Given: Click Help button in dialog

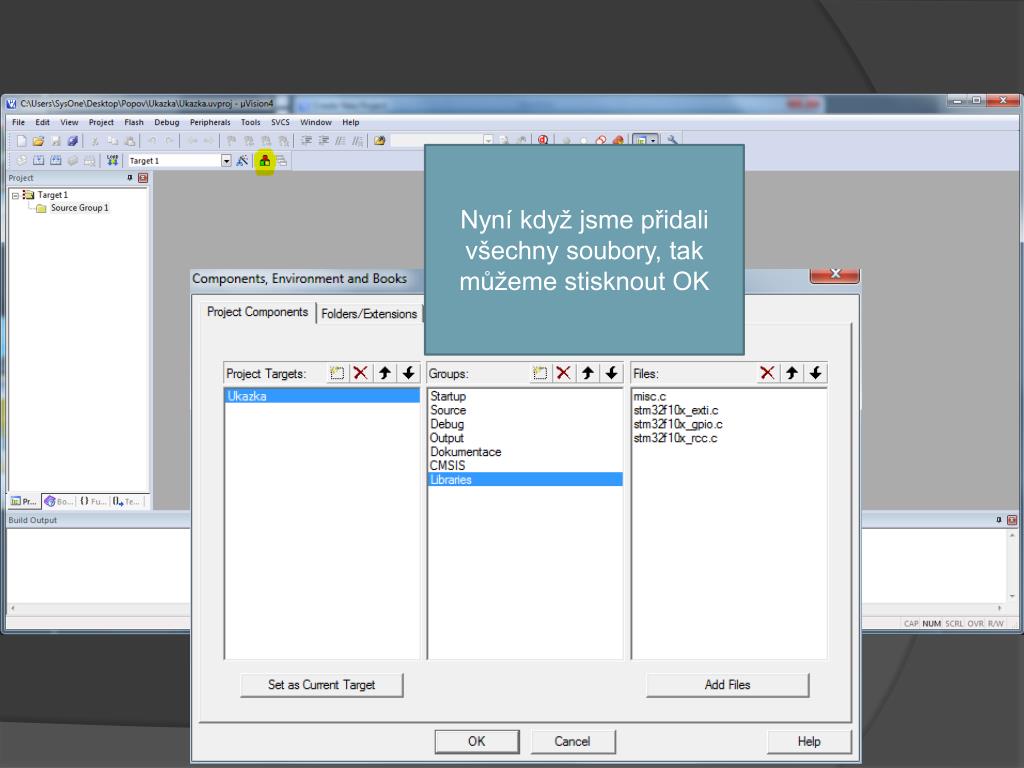Looking at the screenshot, I should point(809,741).
